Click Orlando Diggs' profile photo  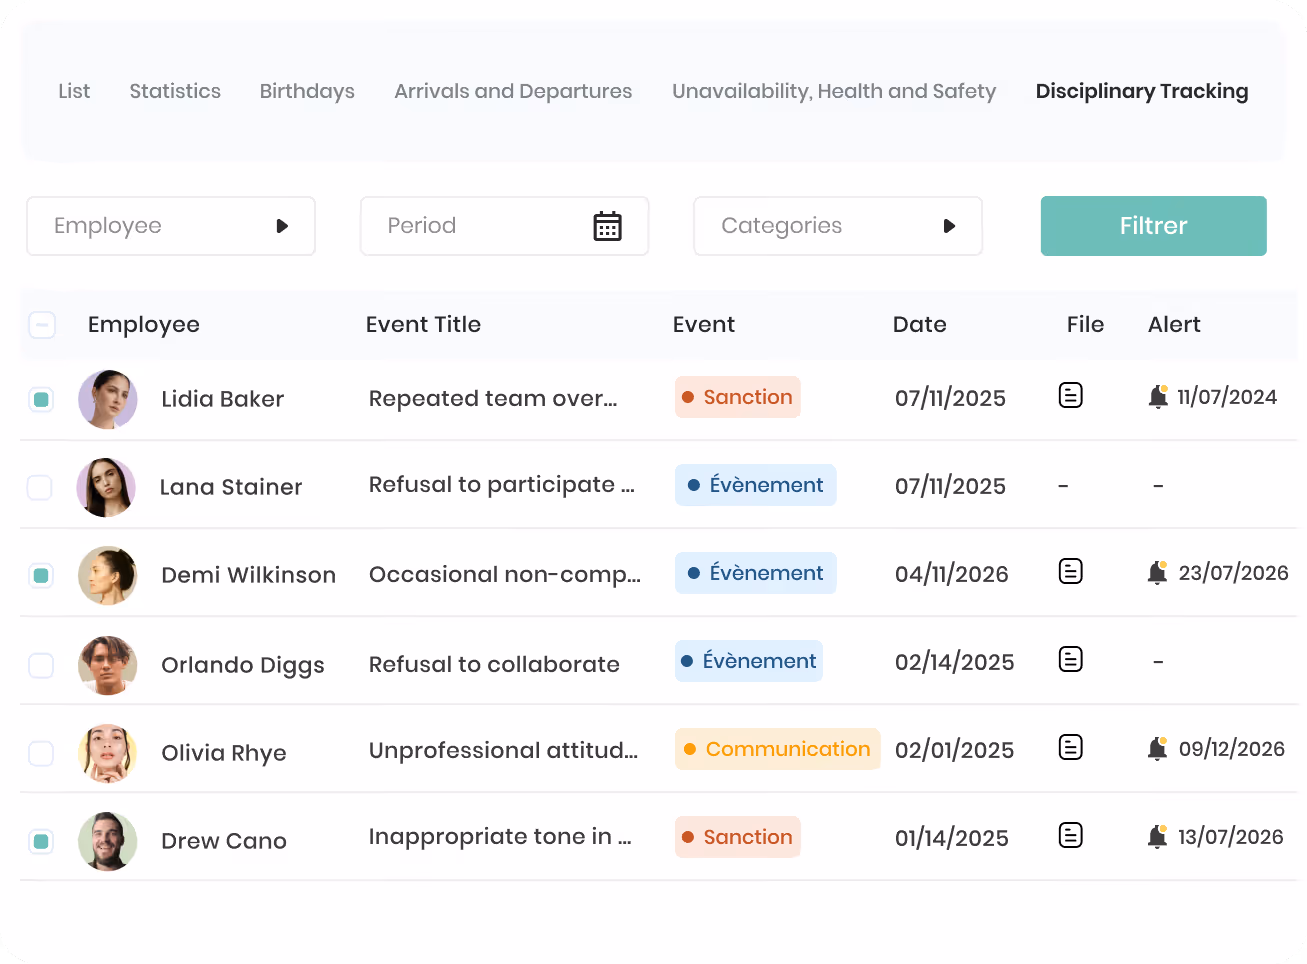click(107, 665)
